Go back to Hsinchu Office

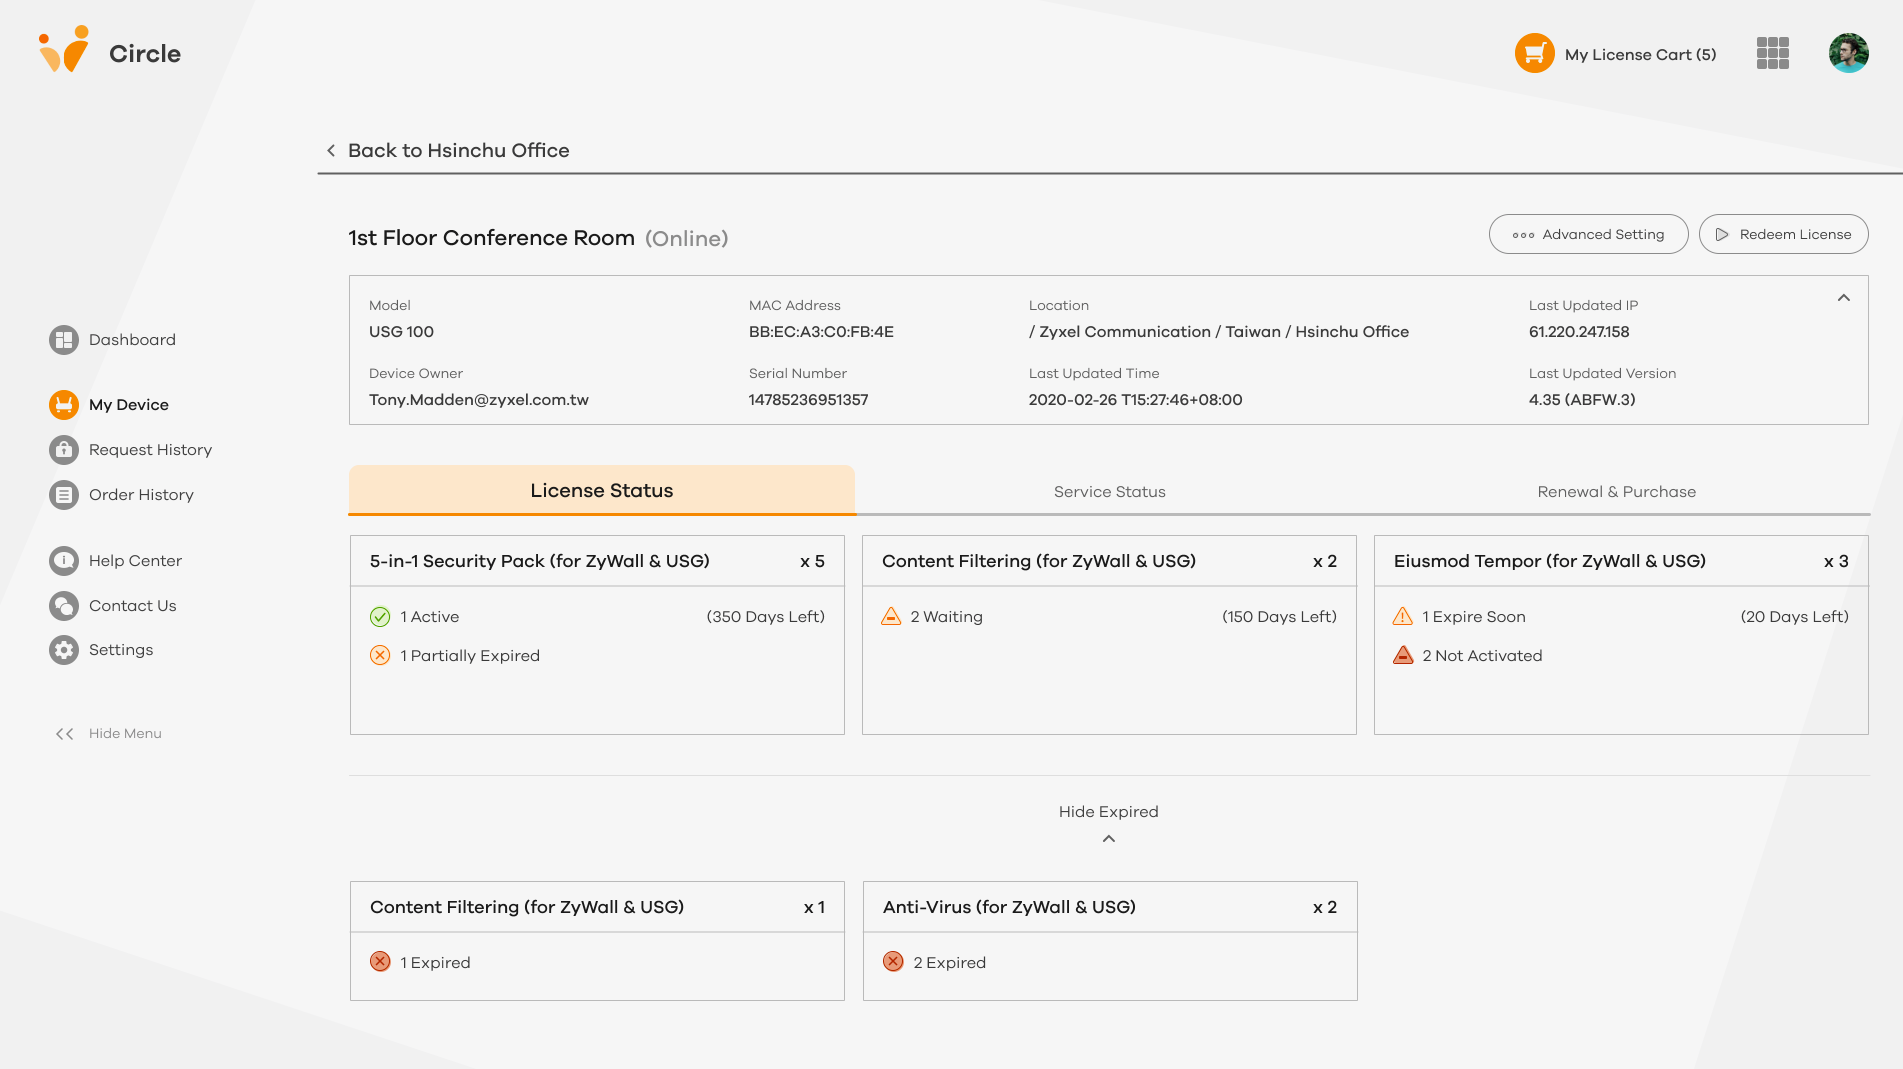click(x=448, y=151)
